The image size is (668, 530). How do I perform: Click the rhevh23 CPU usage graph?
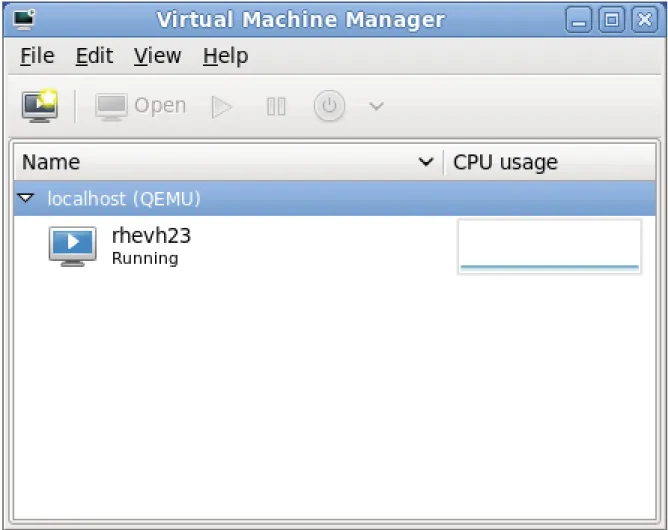[x=549, y=247]
